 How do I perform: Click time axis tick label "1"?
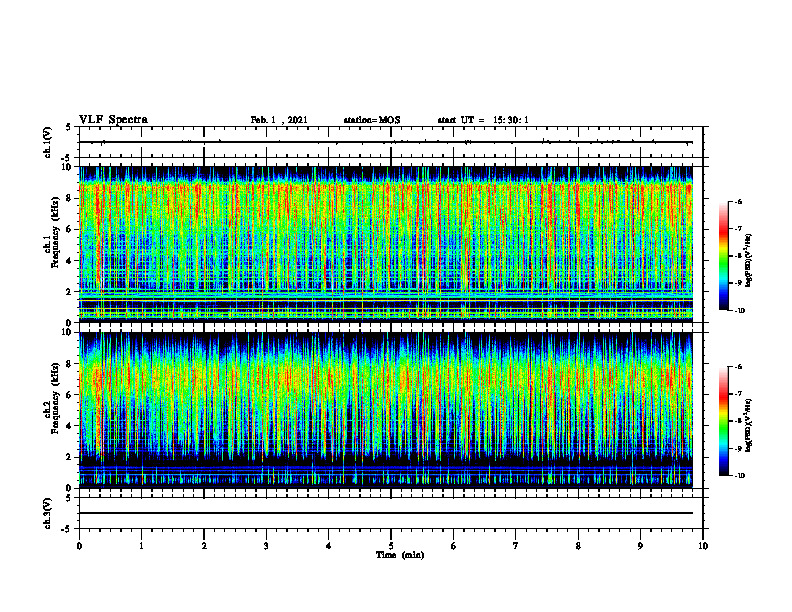(141, 546)
